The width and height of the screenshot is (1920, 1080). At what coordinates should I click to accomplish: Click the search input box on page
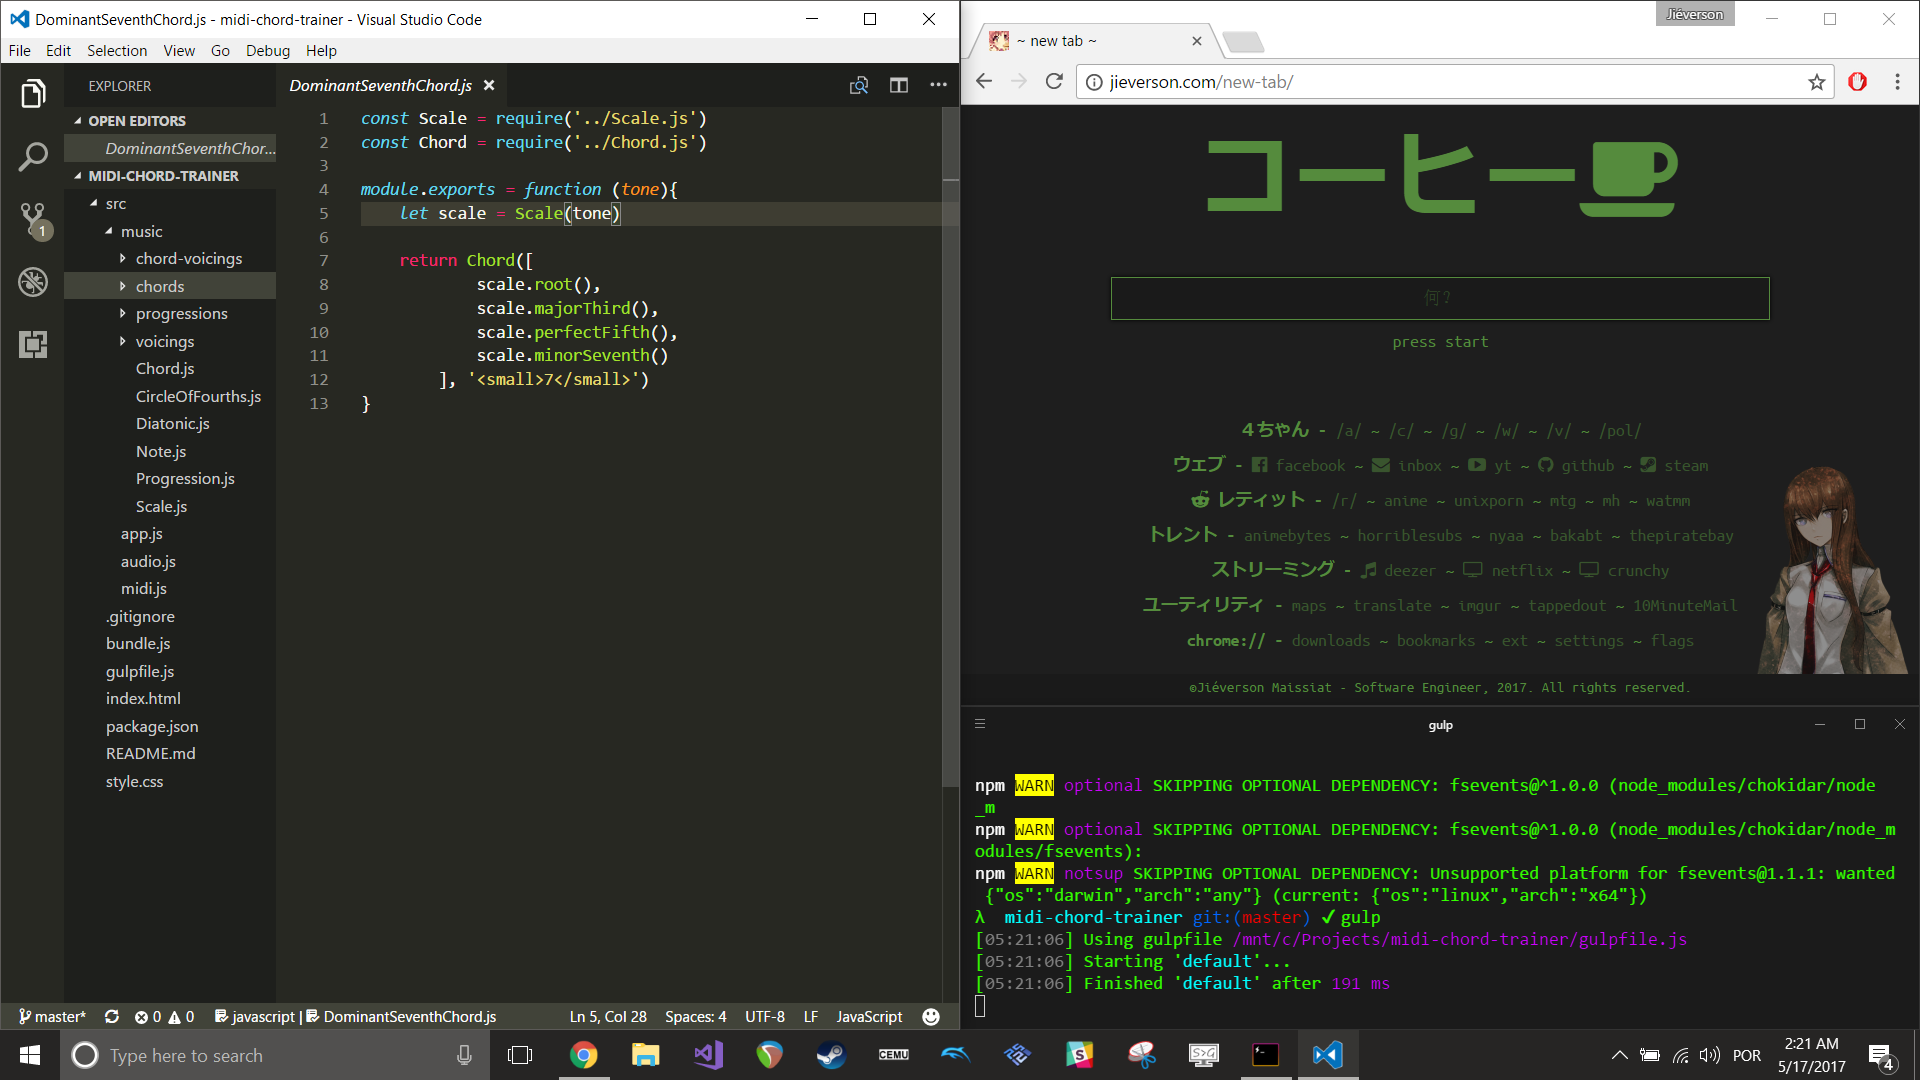(1439, 299)
